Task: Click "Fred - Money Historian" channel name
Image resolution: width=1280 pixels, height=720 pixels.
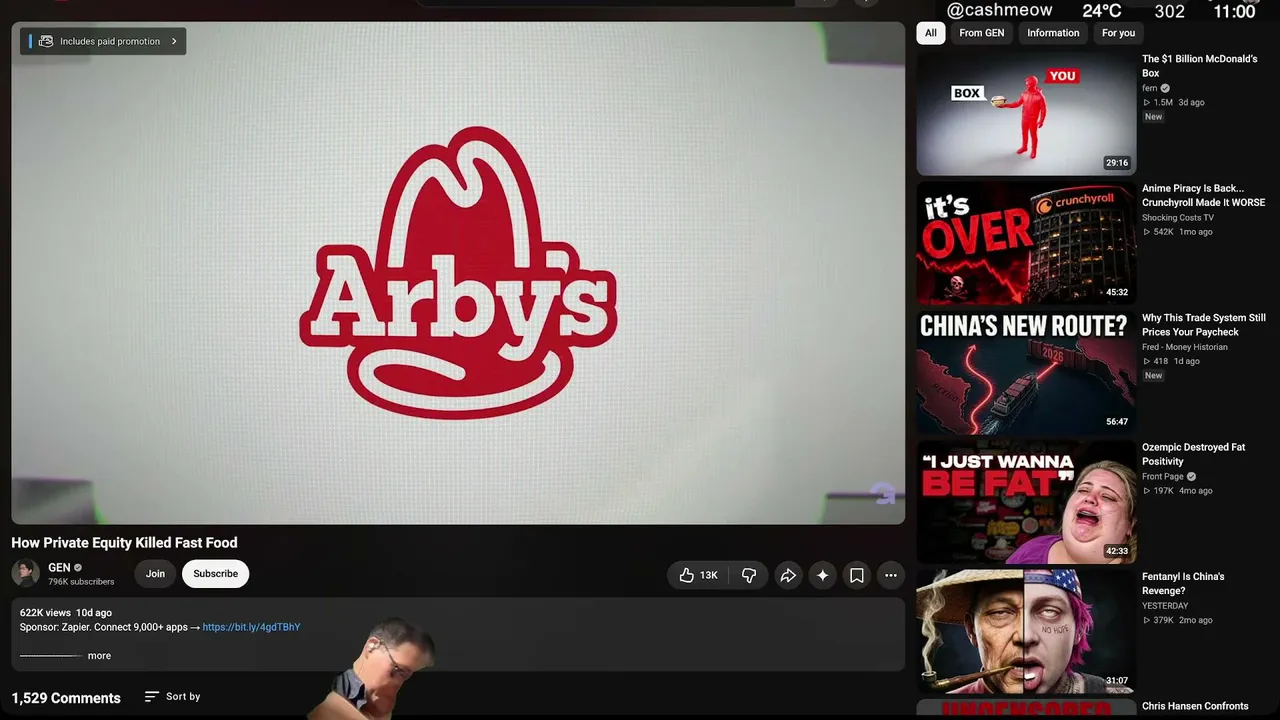Action: pos(1185,347)
